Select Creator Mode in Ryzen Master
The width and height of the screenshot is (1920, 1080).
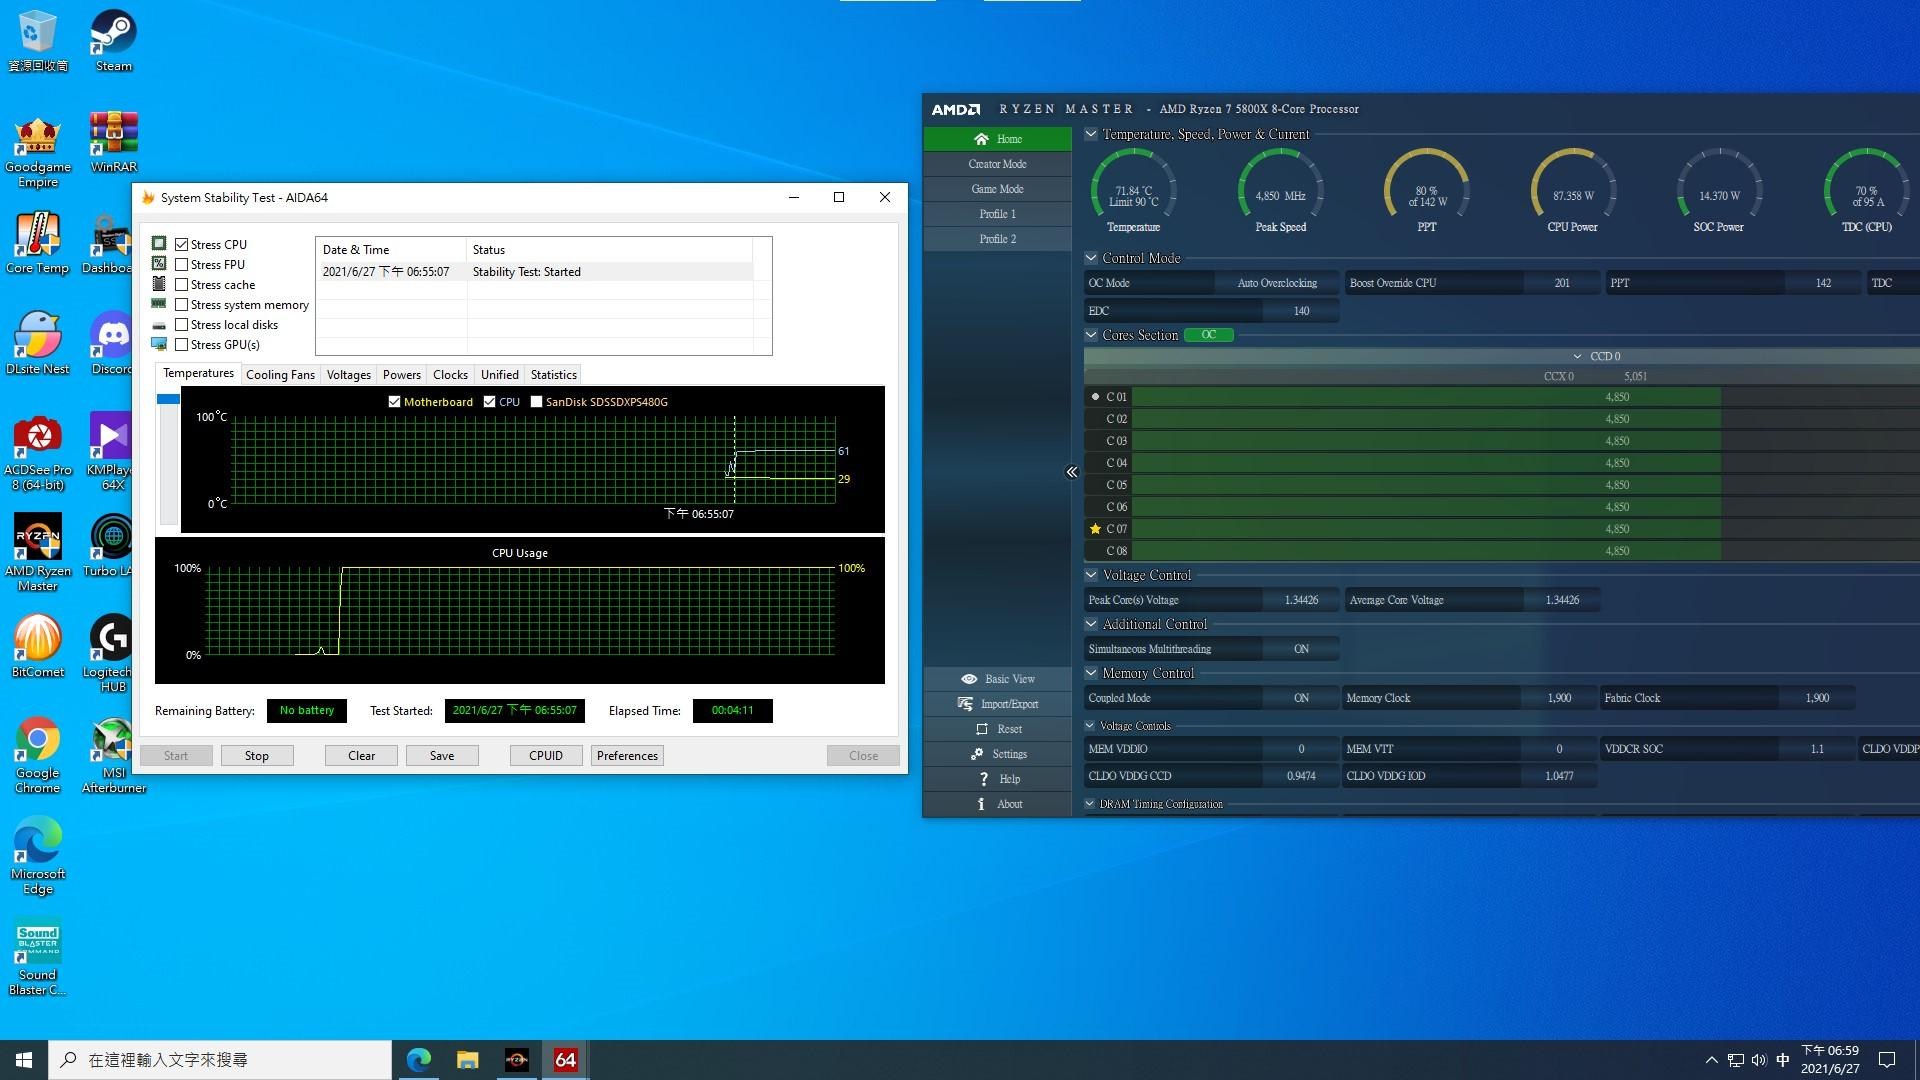tap(997, 164)
